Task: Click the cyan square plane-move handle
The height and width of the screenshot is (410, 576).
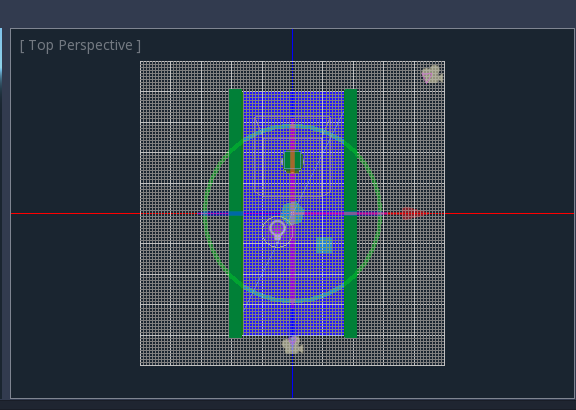Action: click(x=324, y=245)
